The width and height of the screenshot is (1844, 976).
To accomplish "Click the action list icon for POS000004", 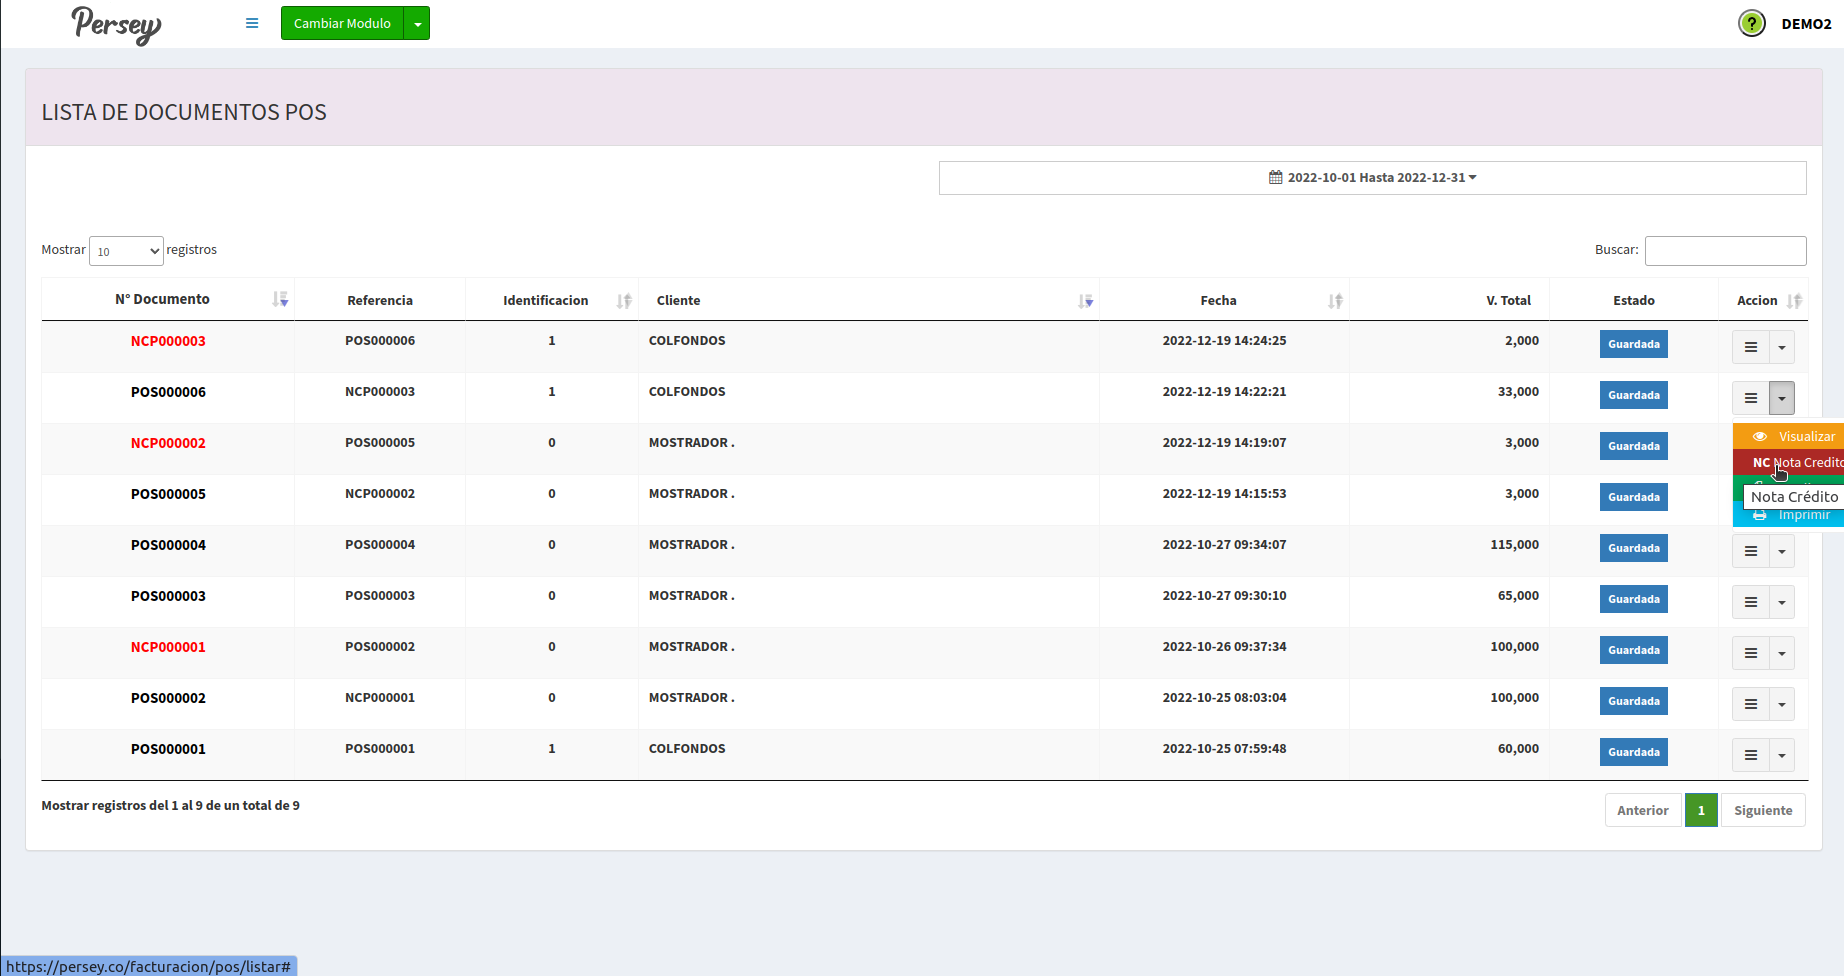I will pyautogui.click(x=1750, y=551).
